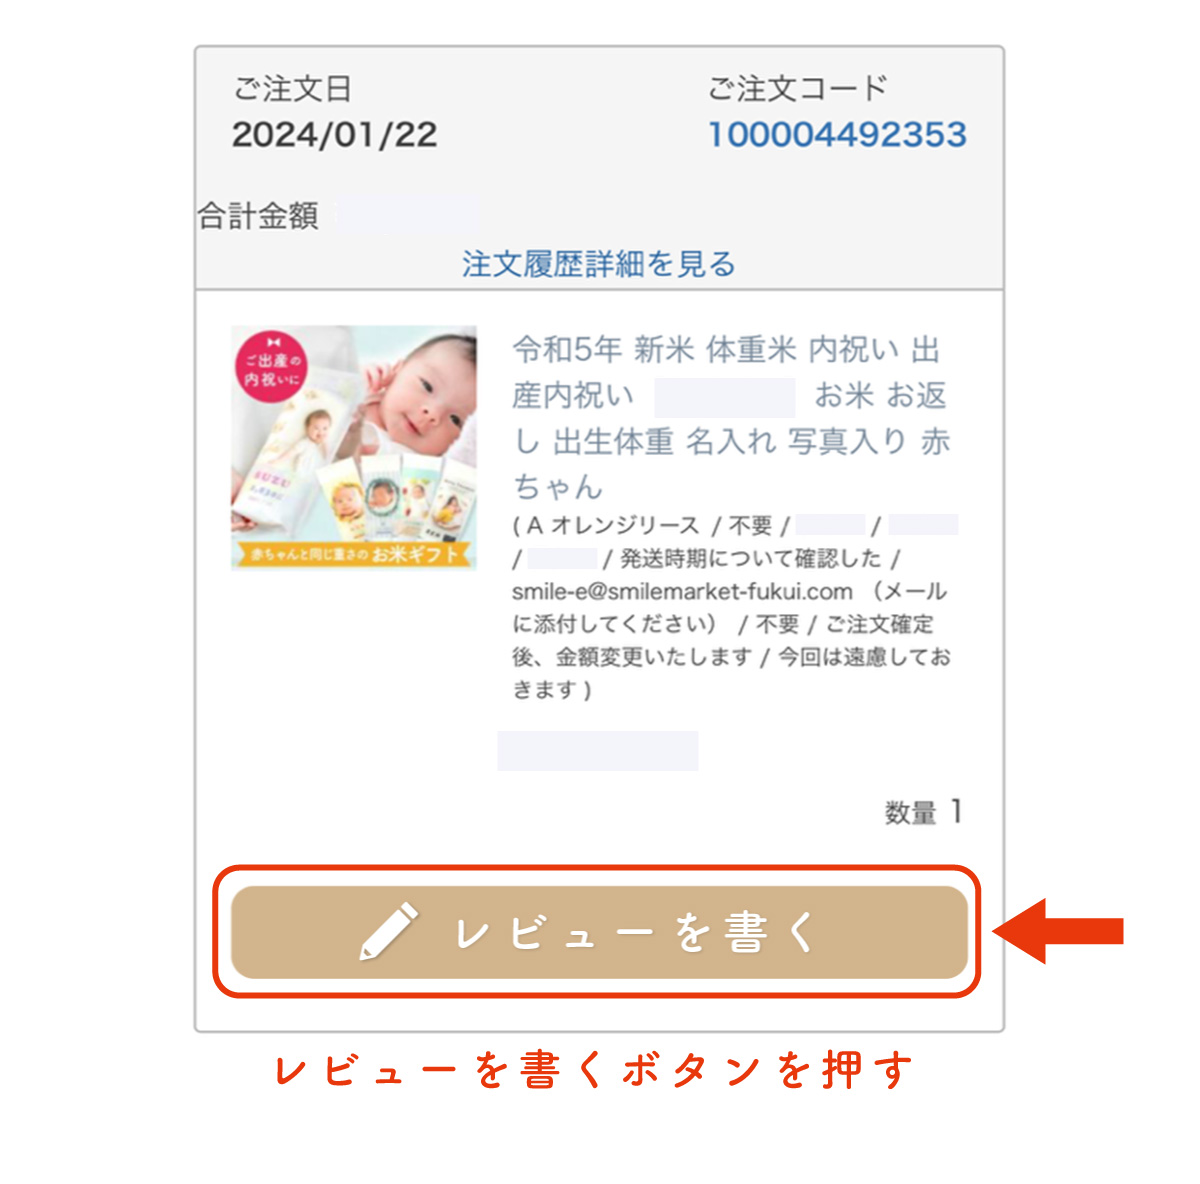1200x1184 pixels.
Task: Click the pencil icon on review button
Action: click(x=388, y=931)
